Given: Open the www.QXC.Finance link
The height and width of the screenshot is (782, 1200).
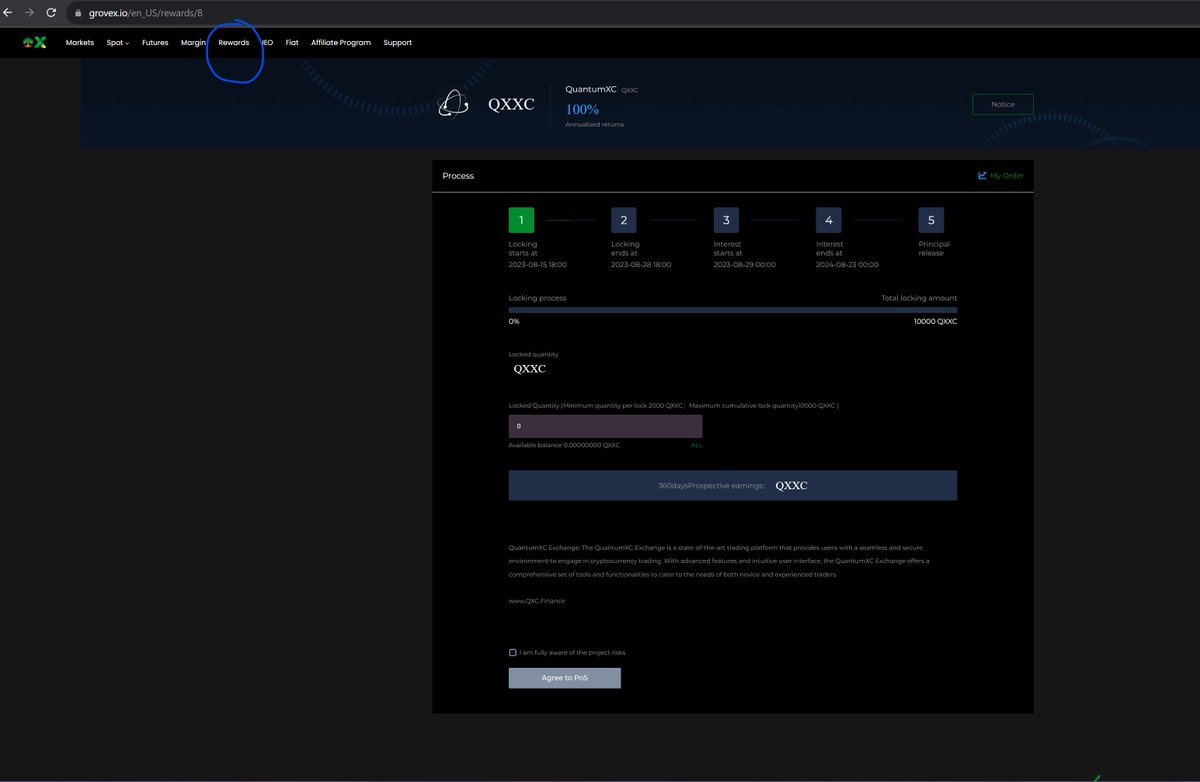Looking at the screenshot, I should click(537, 601).
